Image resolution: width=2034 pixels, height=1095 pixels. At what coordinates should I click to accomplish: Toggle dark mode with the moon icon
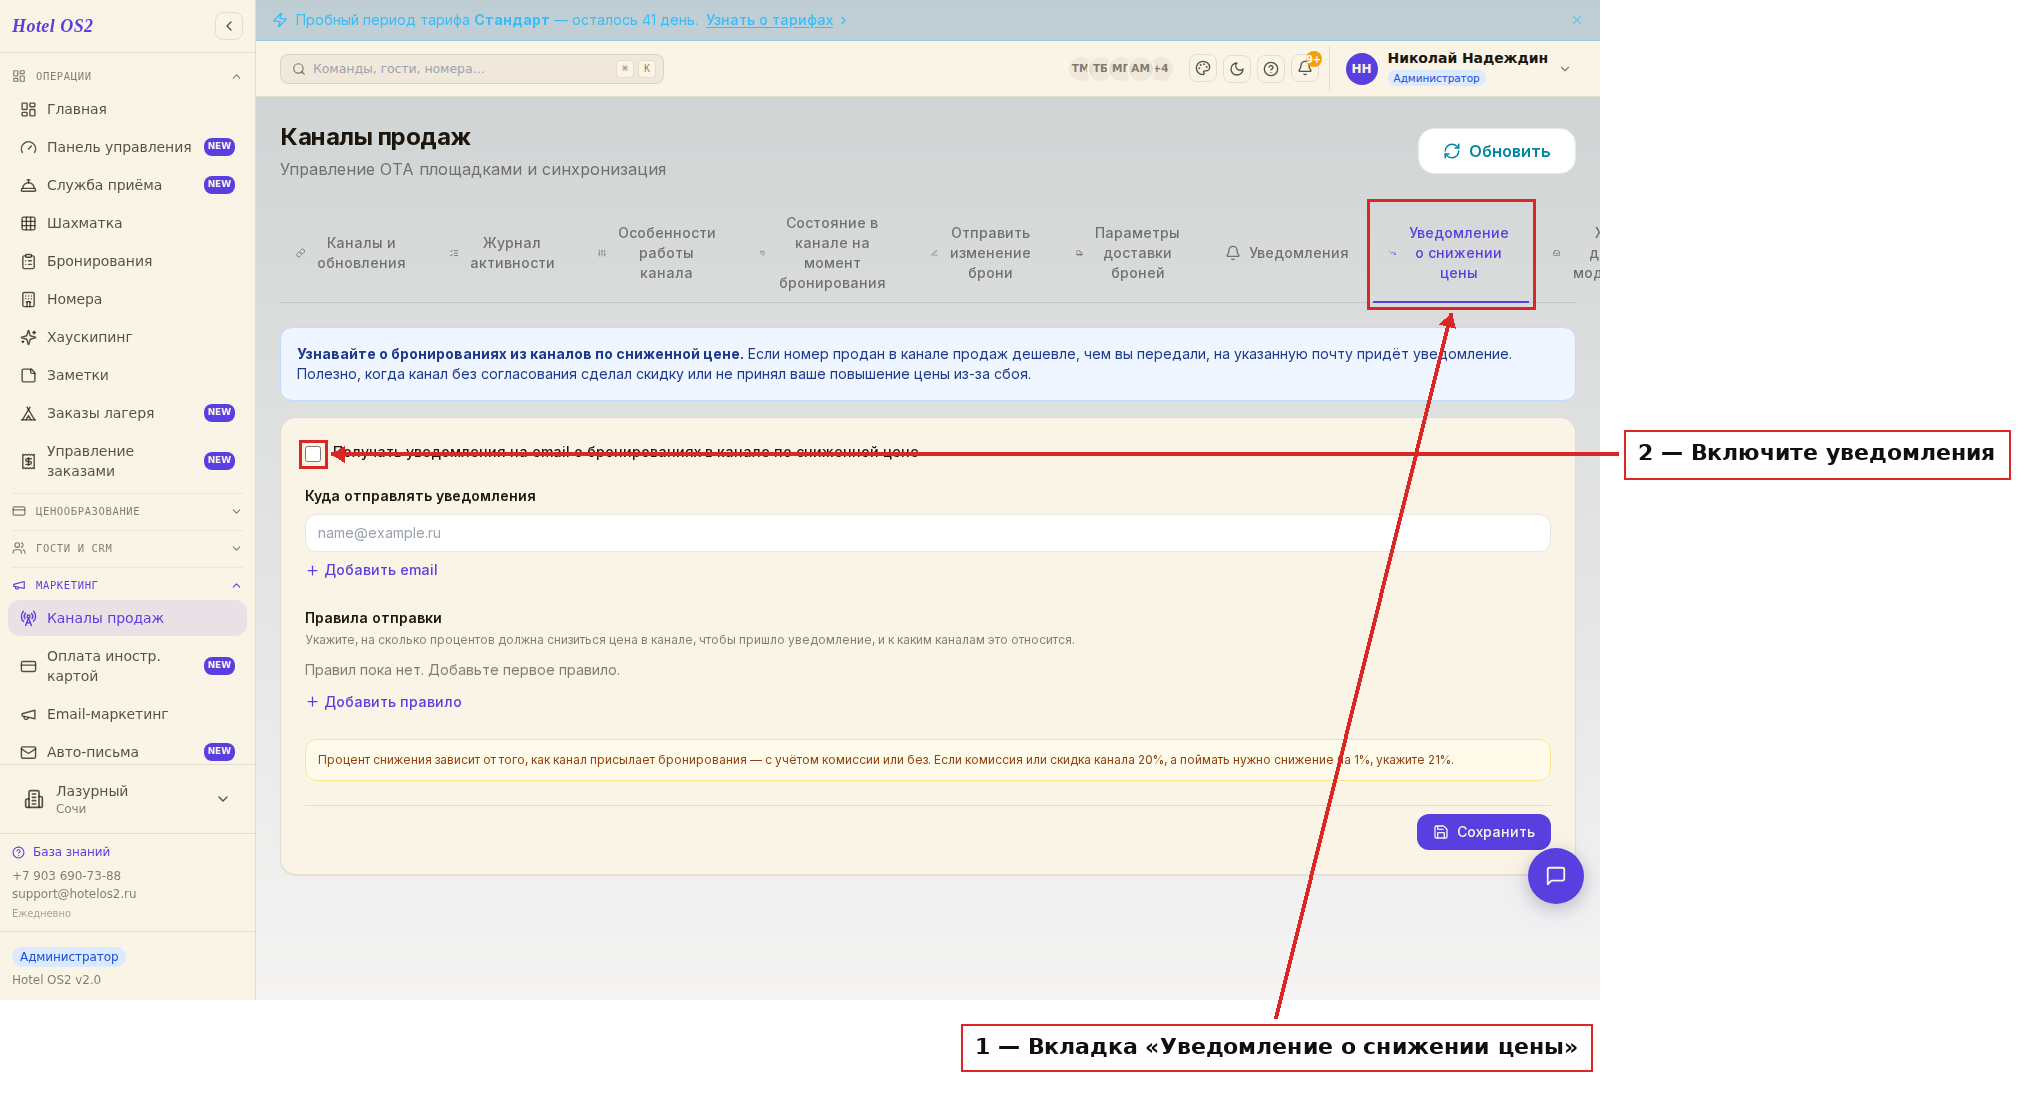[1237, 69]
